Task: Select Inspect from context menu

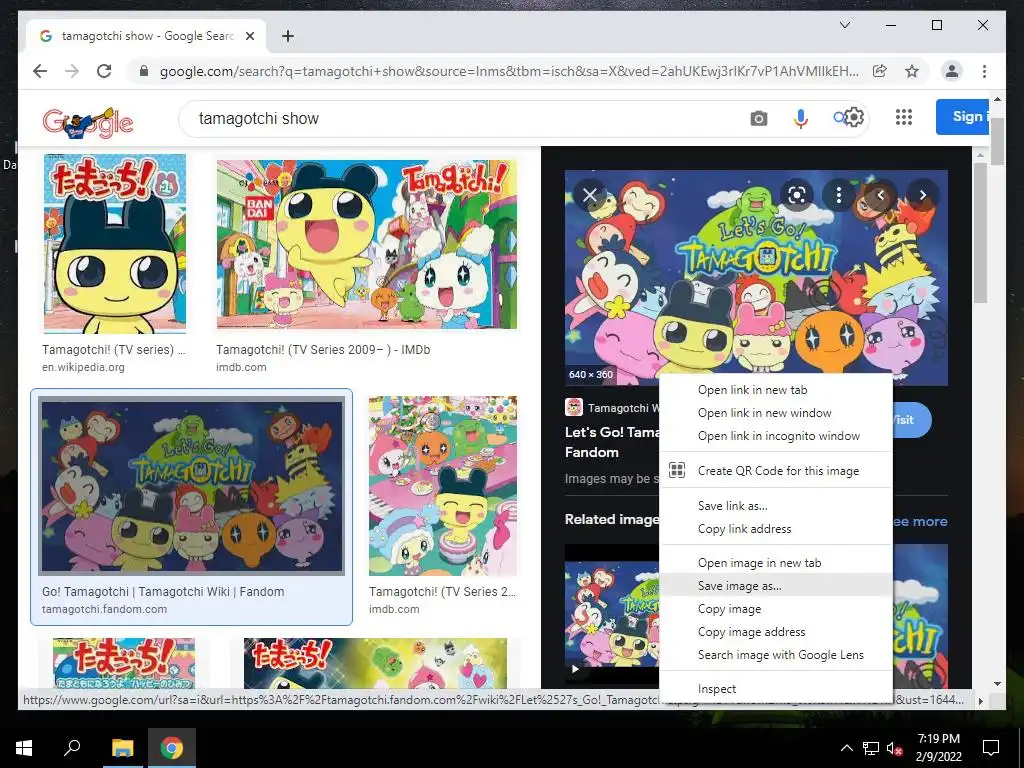Action: (x=776, y=688)
